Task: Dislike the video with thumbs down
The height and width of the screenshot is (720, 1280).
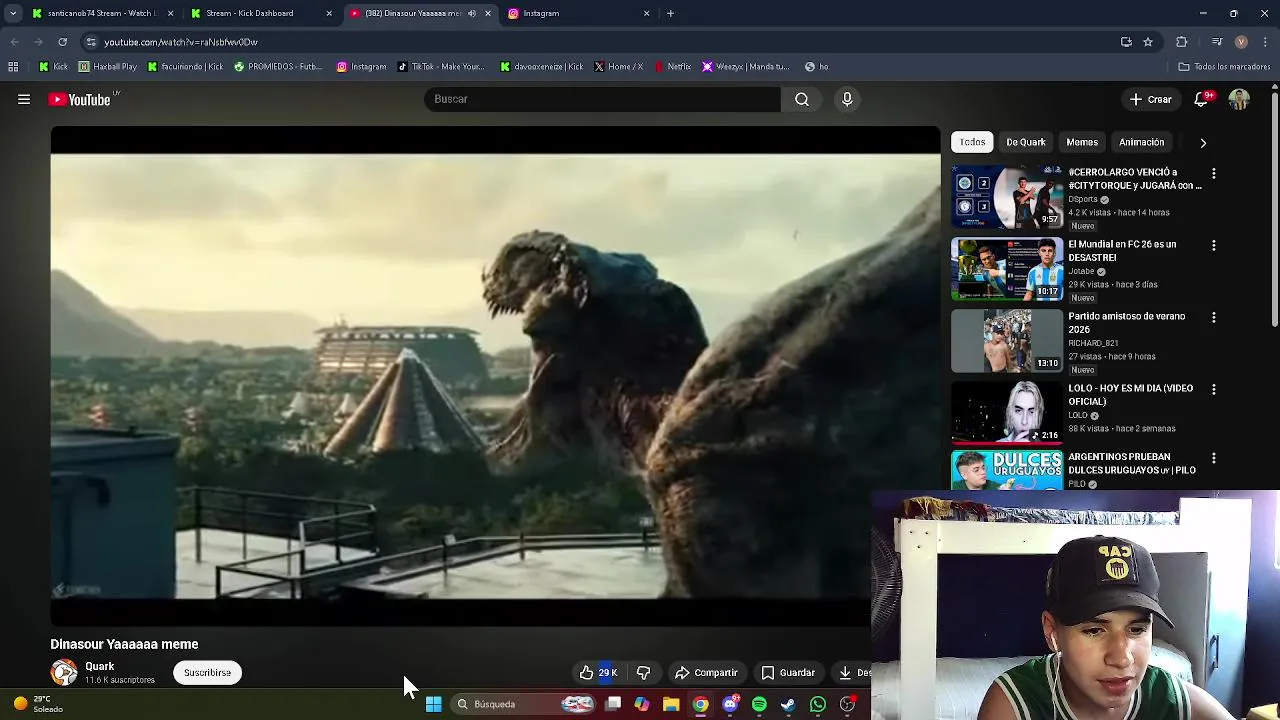Action: (644, 673)
